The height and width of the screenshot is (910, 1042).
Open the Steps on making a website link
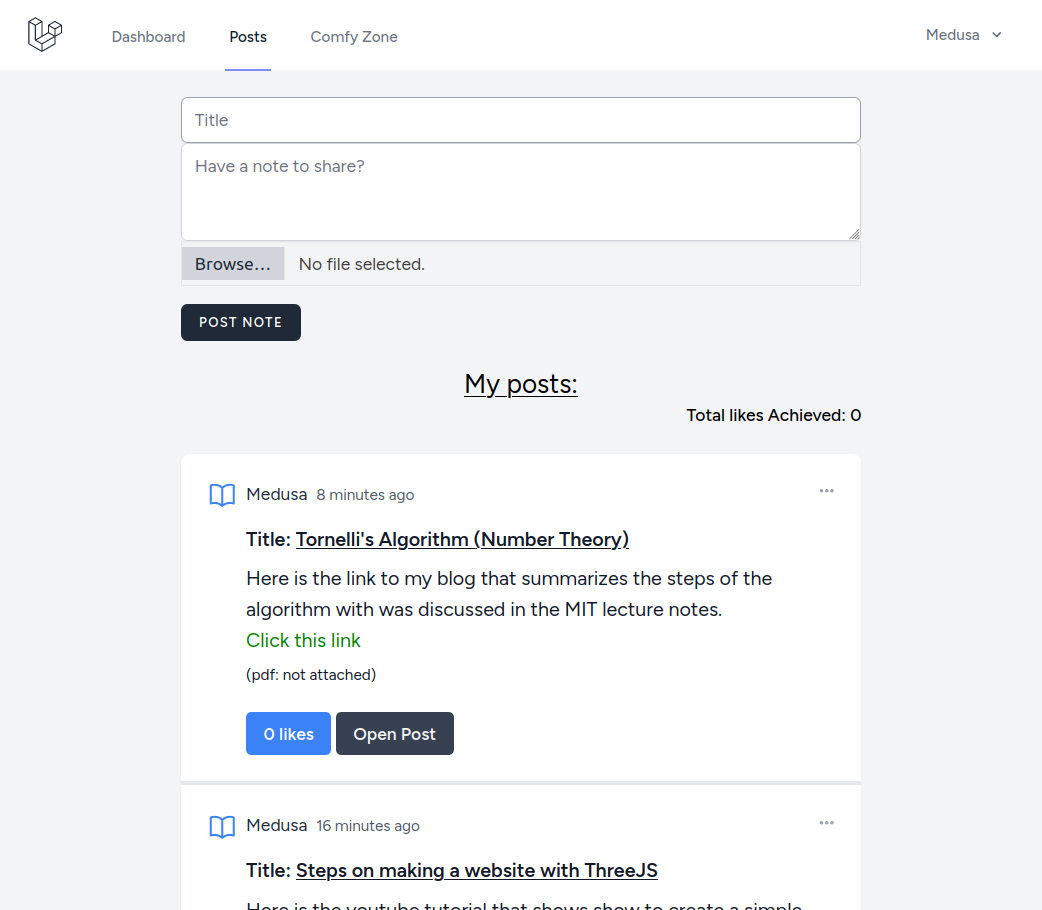click(x=476, y=870)
